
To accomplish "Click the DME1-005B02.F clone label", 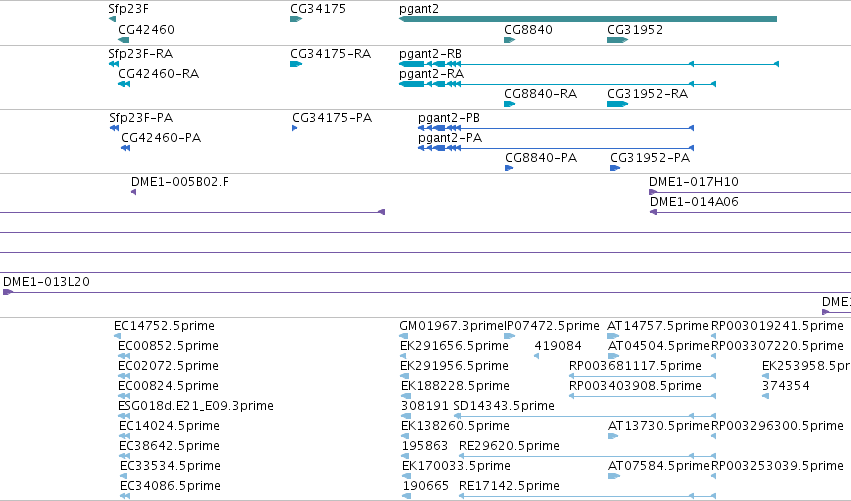I will point(180,182).
